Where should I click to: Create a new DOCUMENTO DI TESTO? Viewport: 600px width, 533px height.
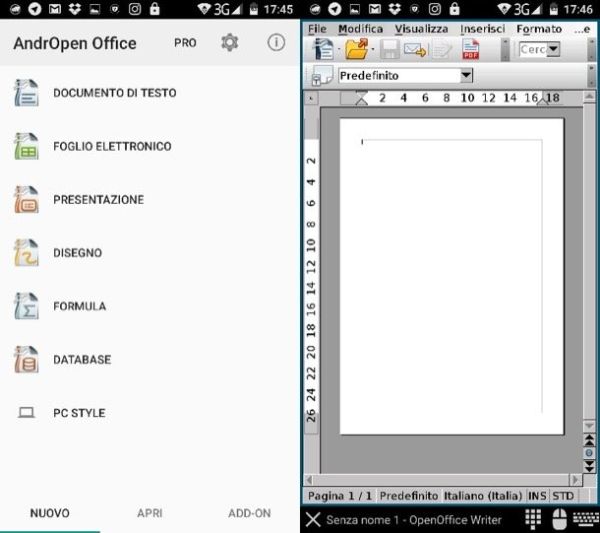click(114, 93)
